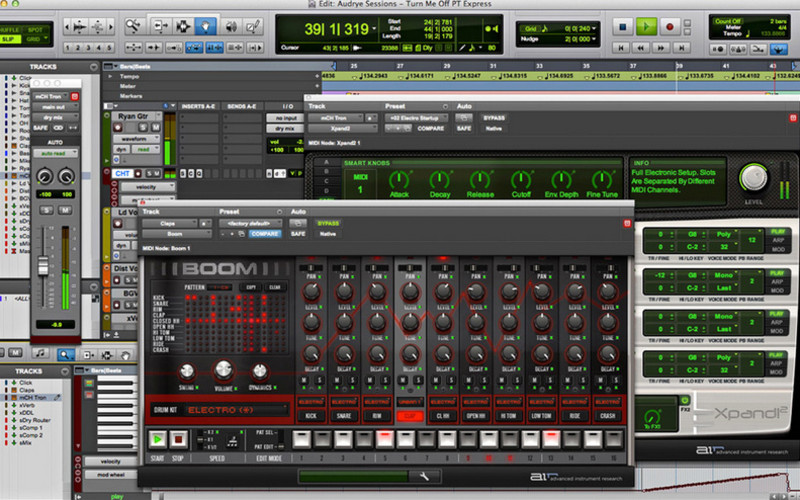The image size is (800, 500).
Task: Click the CLEAR pattern button in Boom
Action: 274,287
